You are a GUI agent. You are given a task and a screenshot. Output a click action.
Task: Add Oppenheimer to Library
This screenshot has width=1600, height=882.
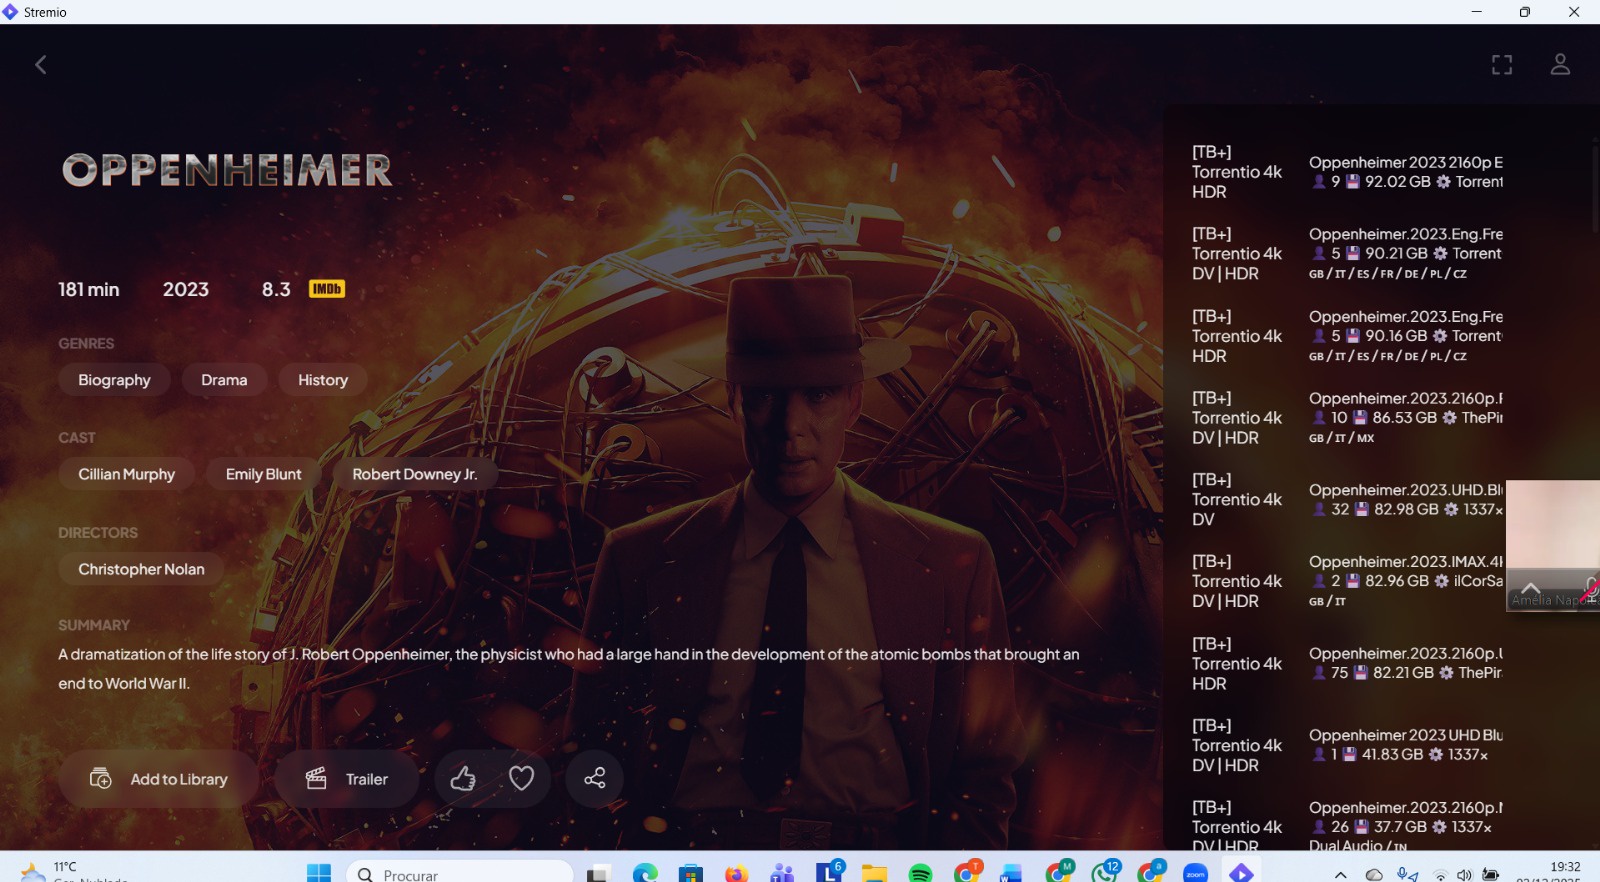[159, 779]
